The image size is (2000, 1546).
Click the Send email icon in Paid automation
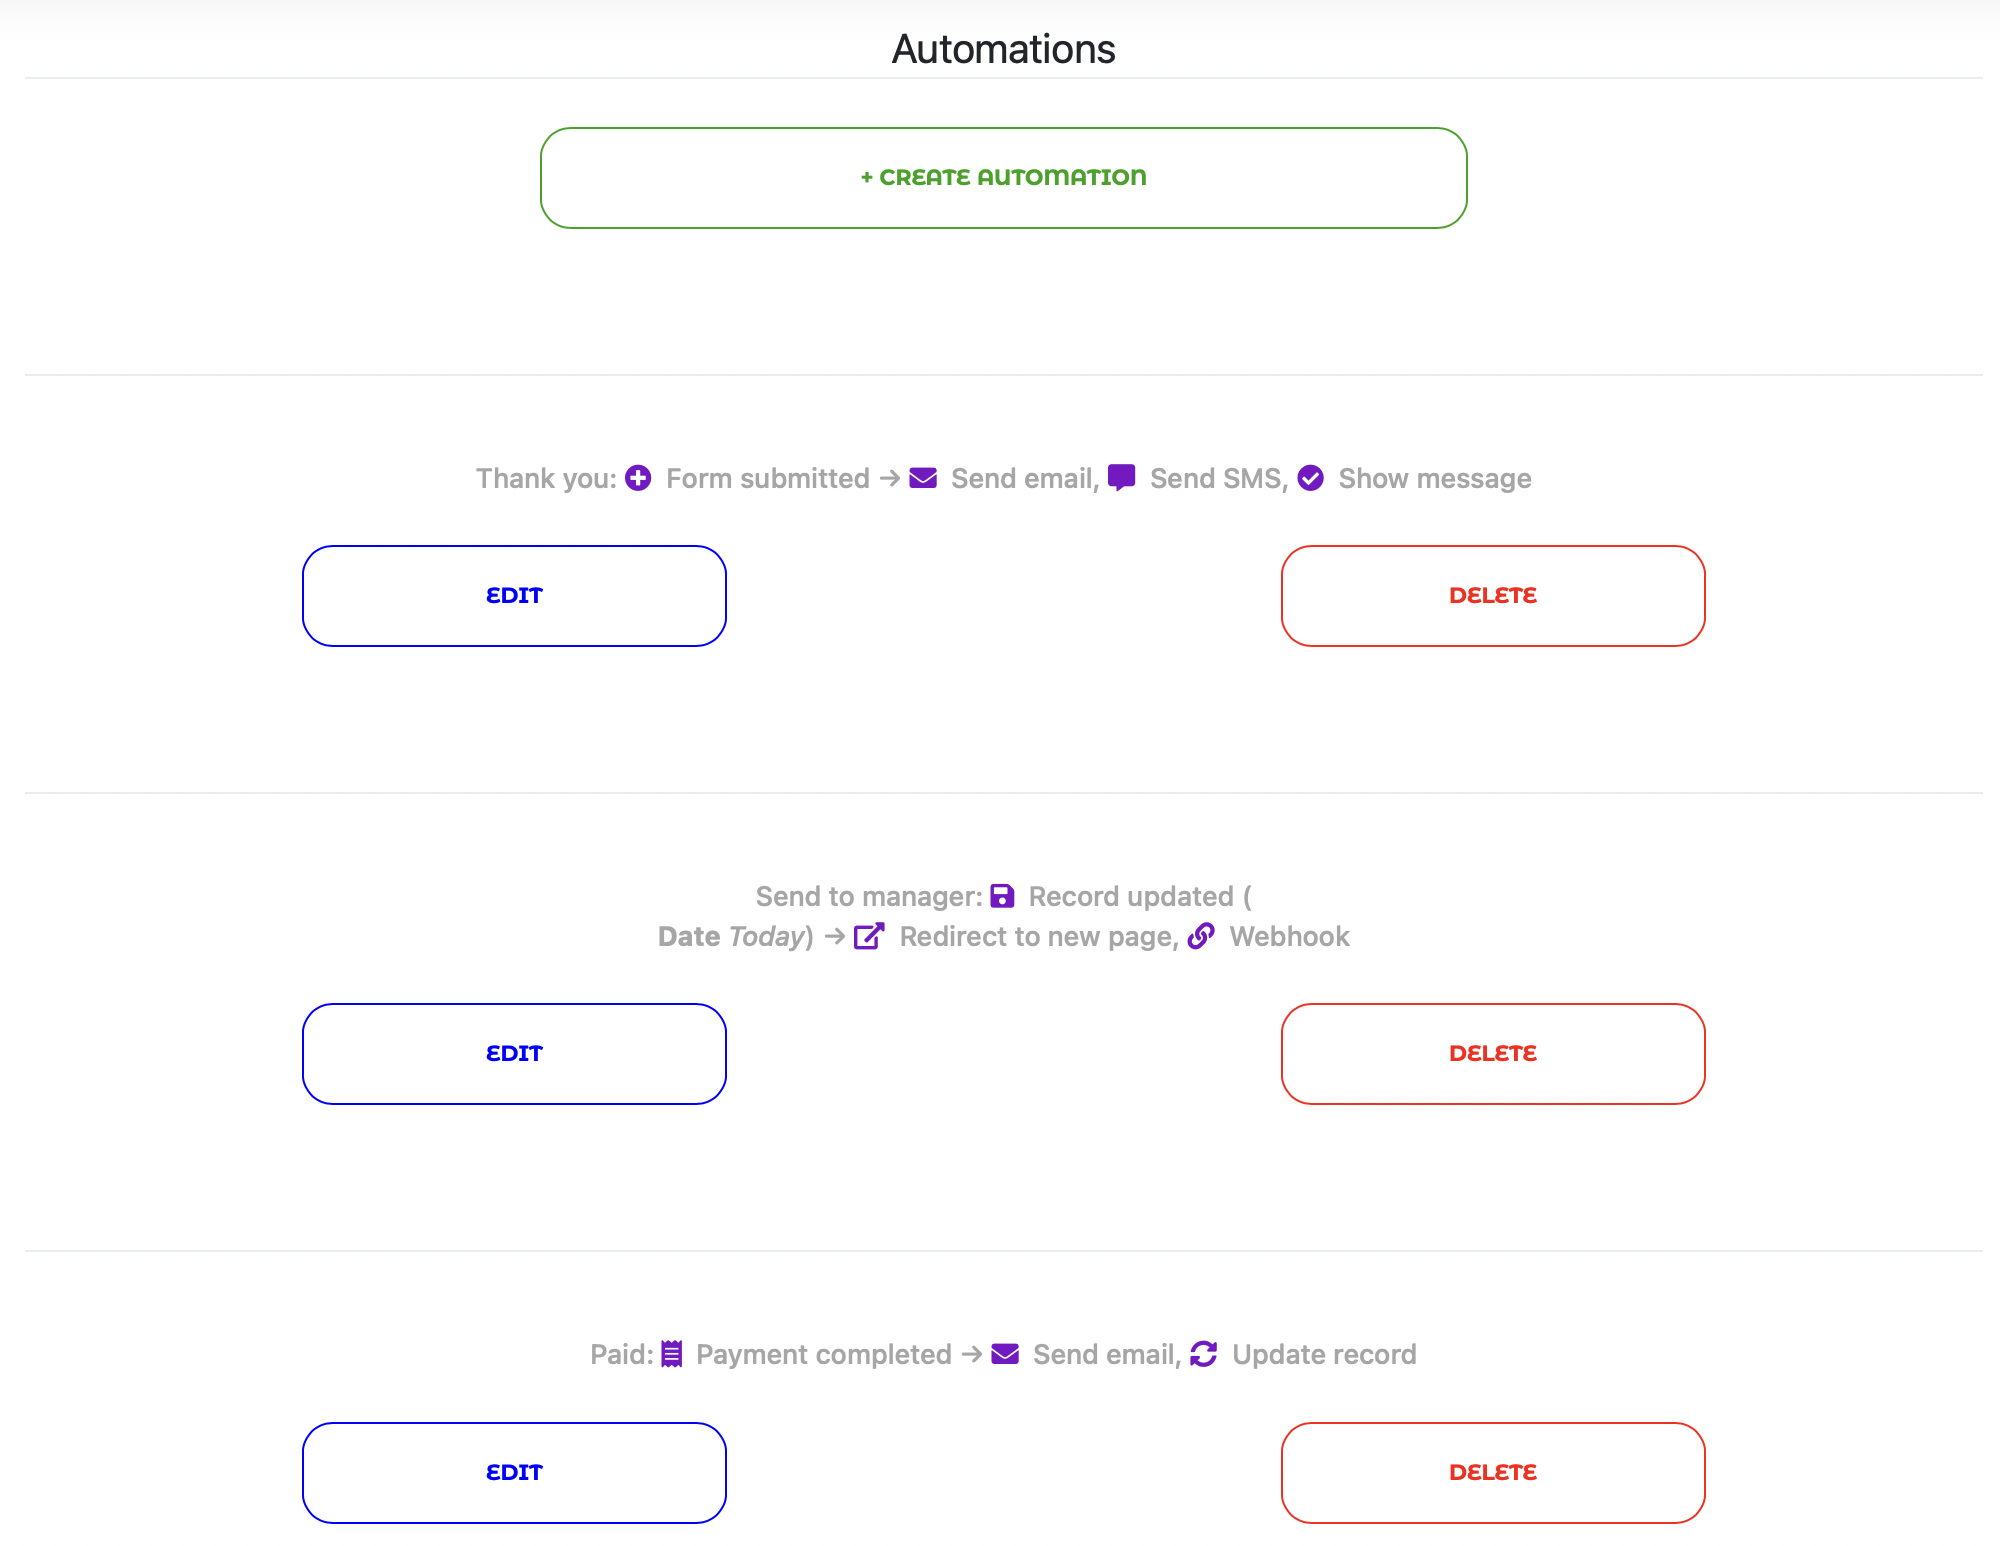tap(1003, 1354)
